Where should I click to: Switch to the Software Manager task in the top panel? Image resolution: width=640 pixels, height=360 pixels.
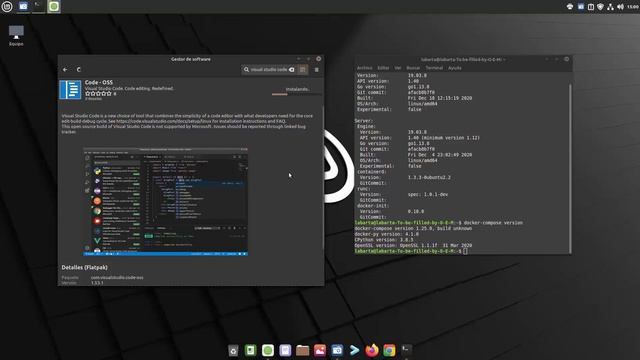coord(54,7)
